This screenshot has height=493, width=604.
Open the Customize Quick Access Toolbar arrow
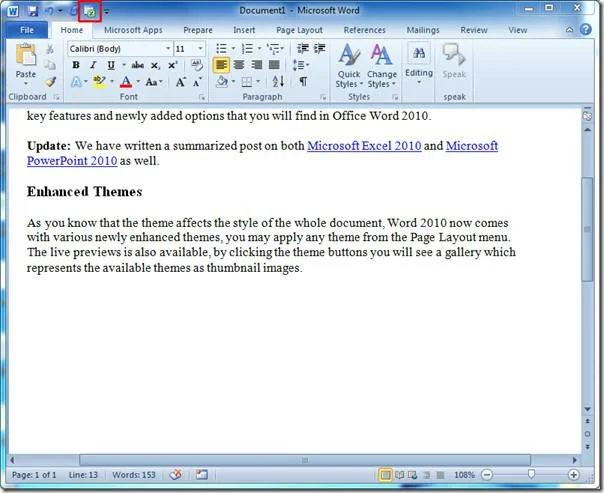(x=107, y=12)
